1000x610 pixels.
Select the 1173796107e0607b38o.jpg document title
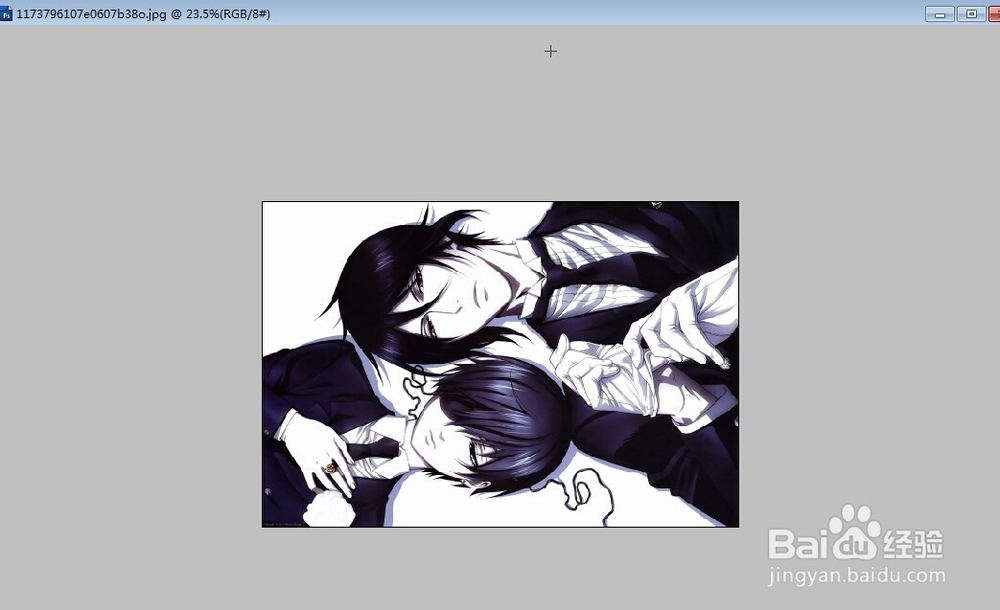point(143,14)
